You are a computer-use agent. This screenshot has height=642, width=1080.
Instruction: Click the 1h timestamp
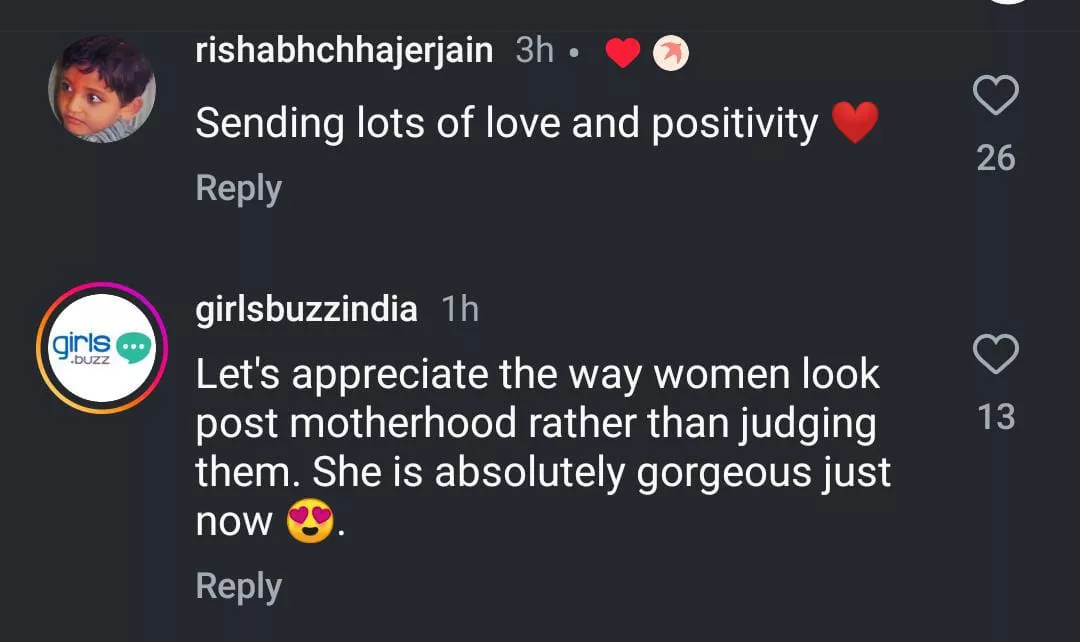pyautogui.click(x=460, y=309)
